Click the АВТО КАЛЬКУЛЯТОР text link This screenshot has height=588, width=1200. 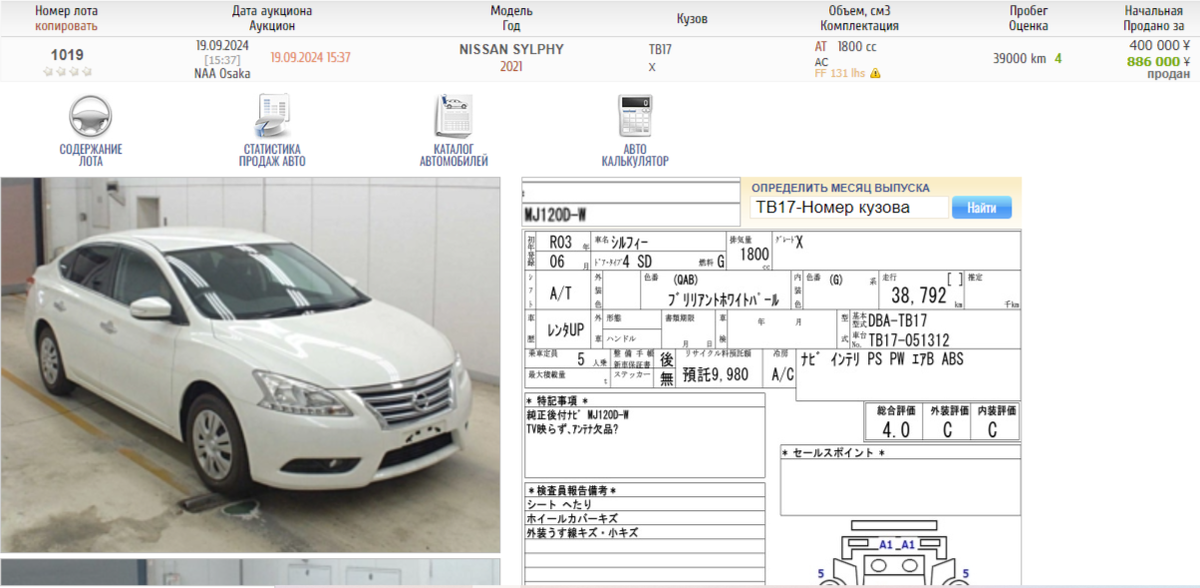[635, 155]
